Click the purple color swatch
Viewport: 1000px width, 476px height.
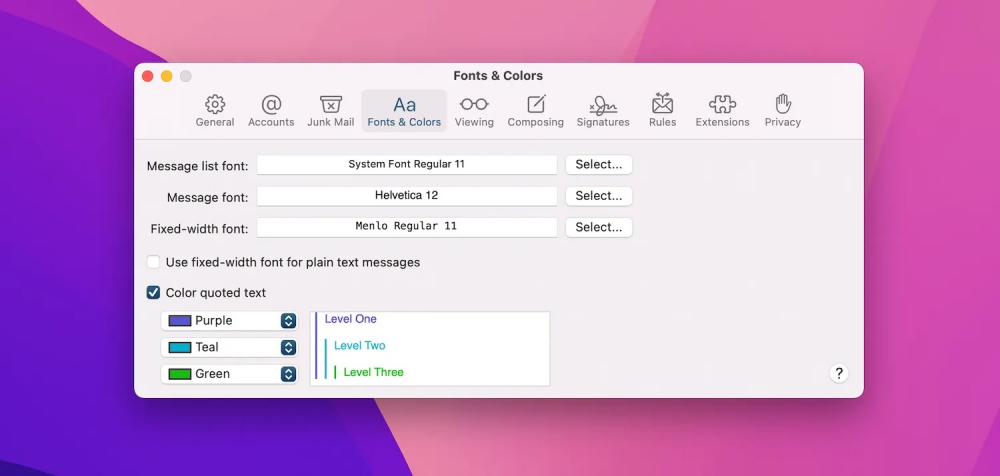pos(180,321)
